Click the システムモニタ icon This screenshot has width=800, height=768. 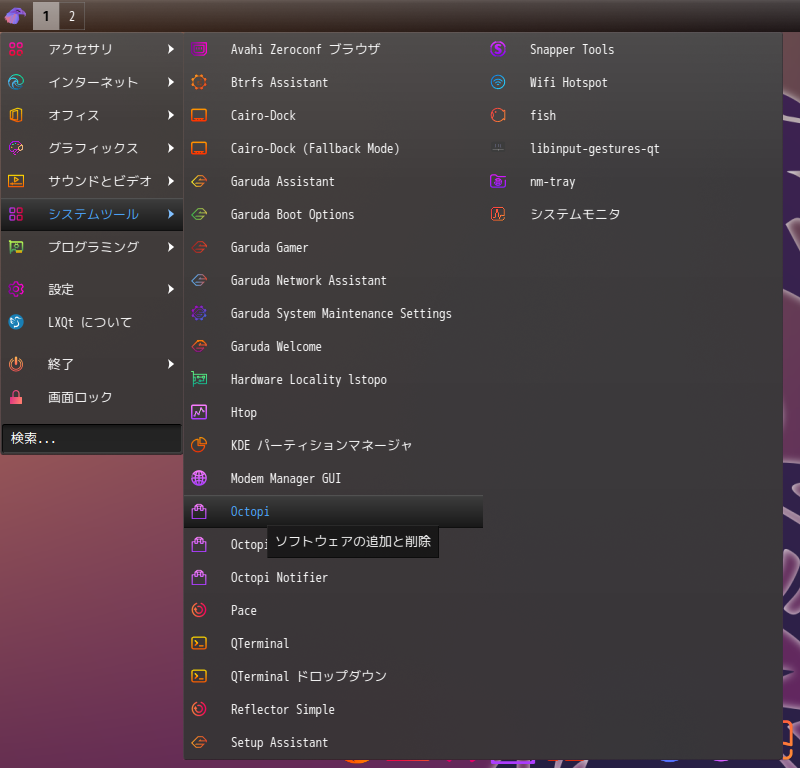pyautogui.click(x=498, y=214)
